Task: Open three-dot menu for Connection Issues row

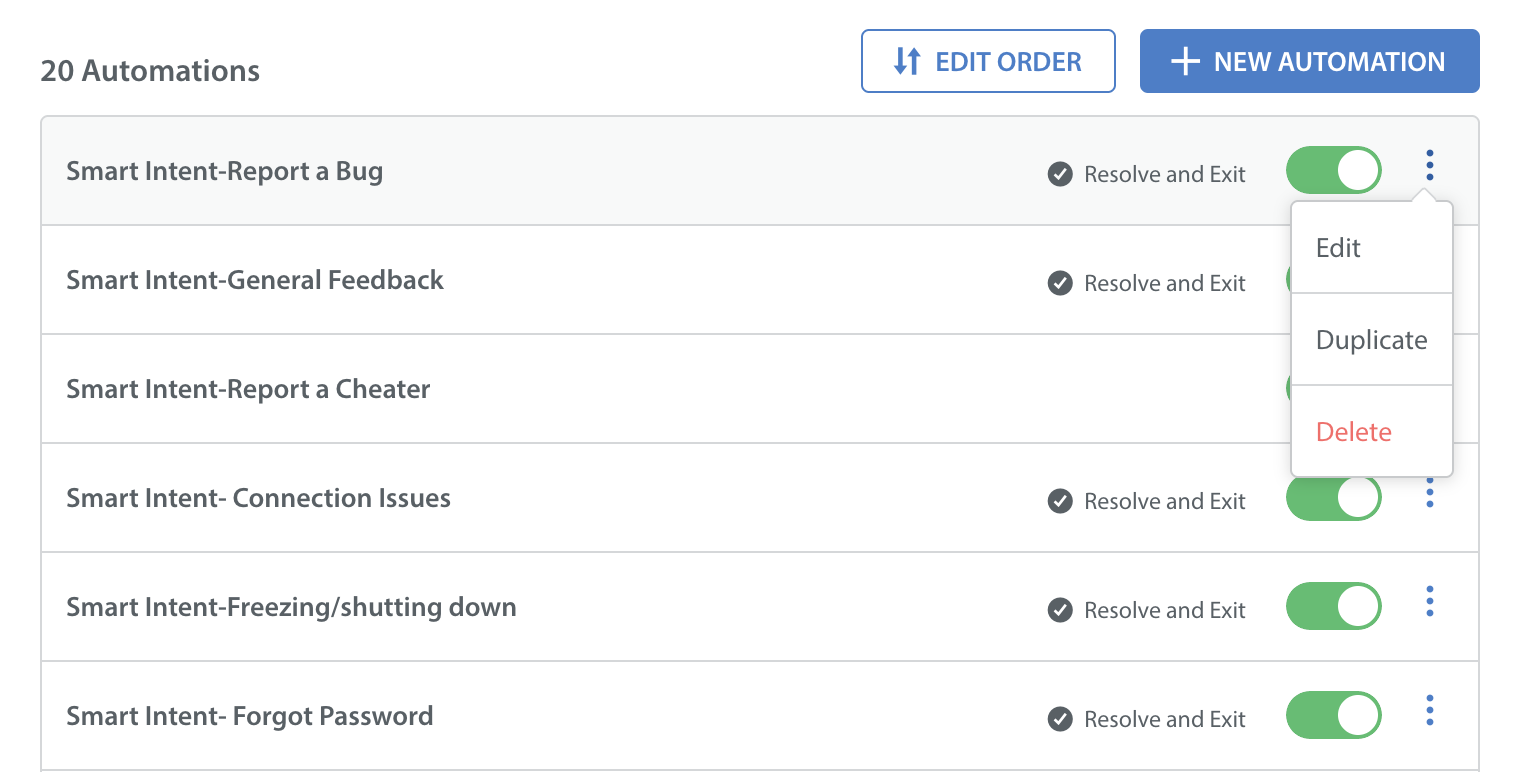Action: (1430, 494)
